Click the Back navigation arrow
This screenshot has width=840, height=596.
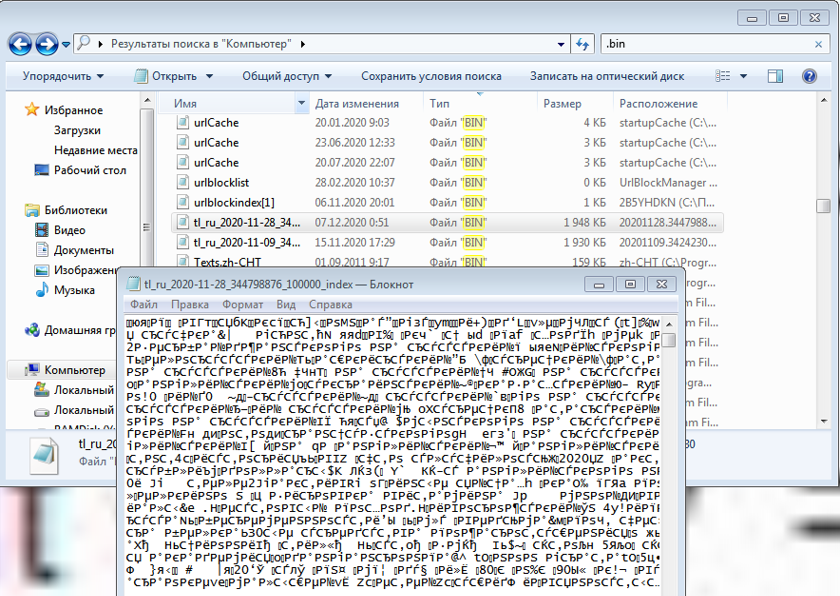(20, 44)
